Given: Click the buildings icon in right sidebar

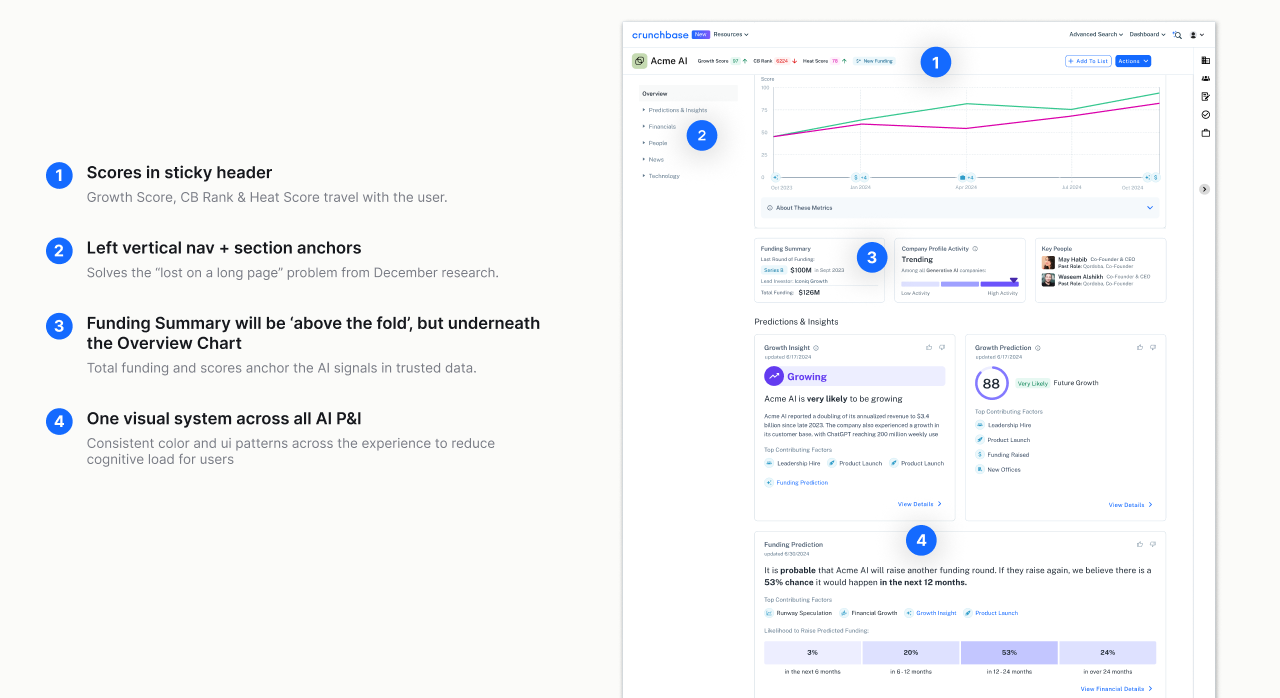Looking at the screenshot, I should pos(1205,61).
